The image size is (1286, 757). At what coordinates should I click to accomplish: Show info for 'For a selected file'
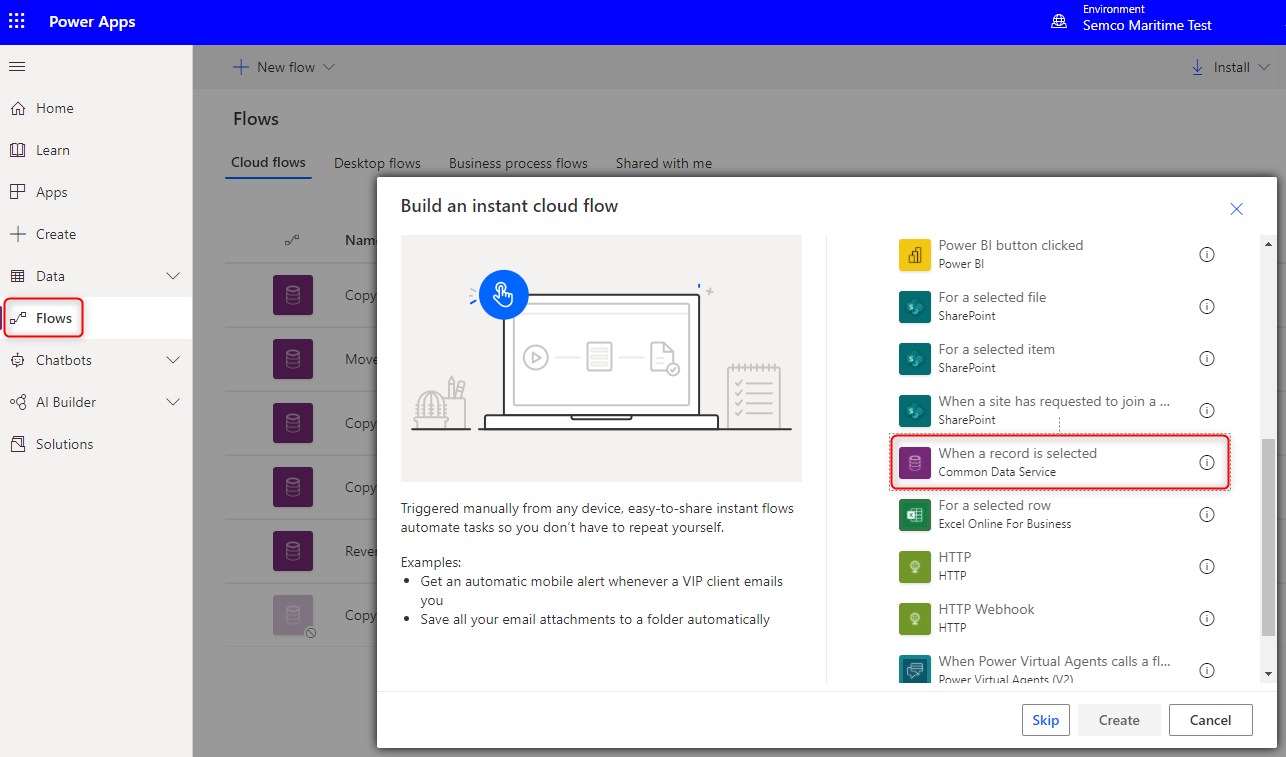pyautogui.click(x=1207, y=307)
